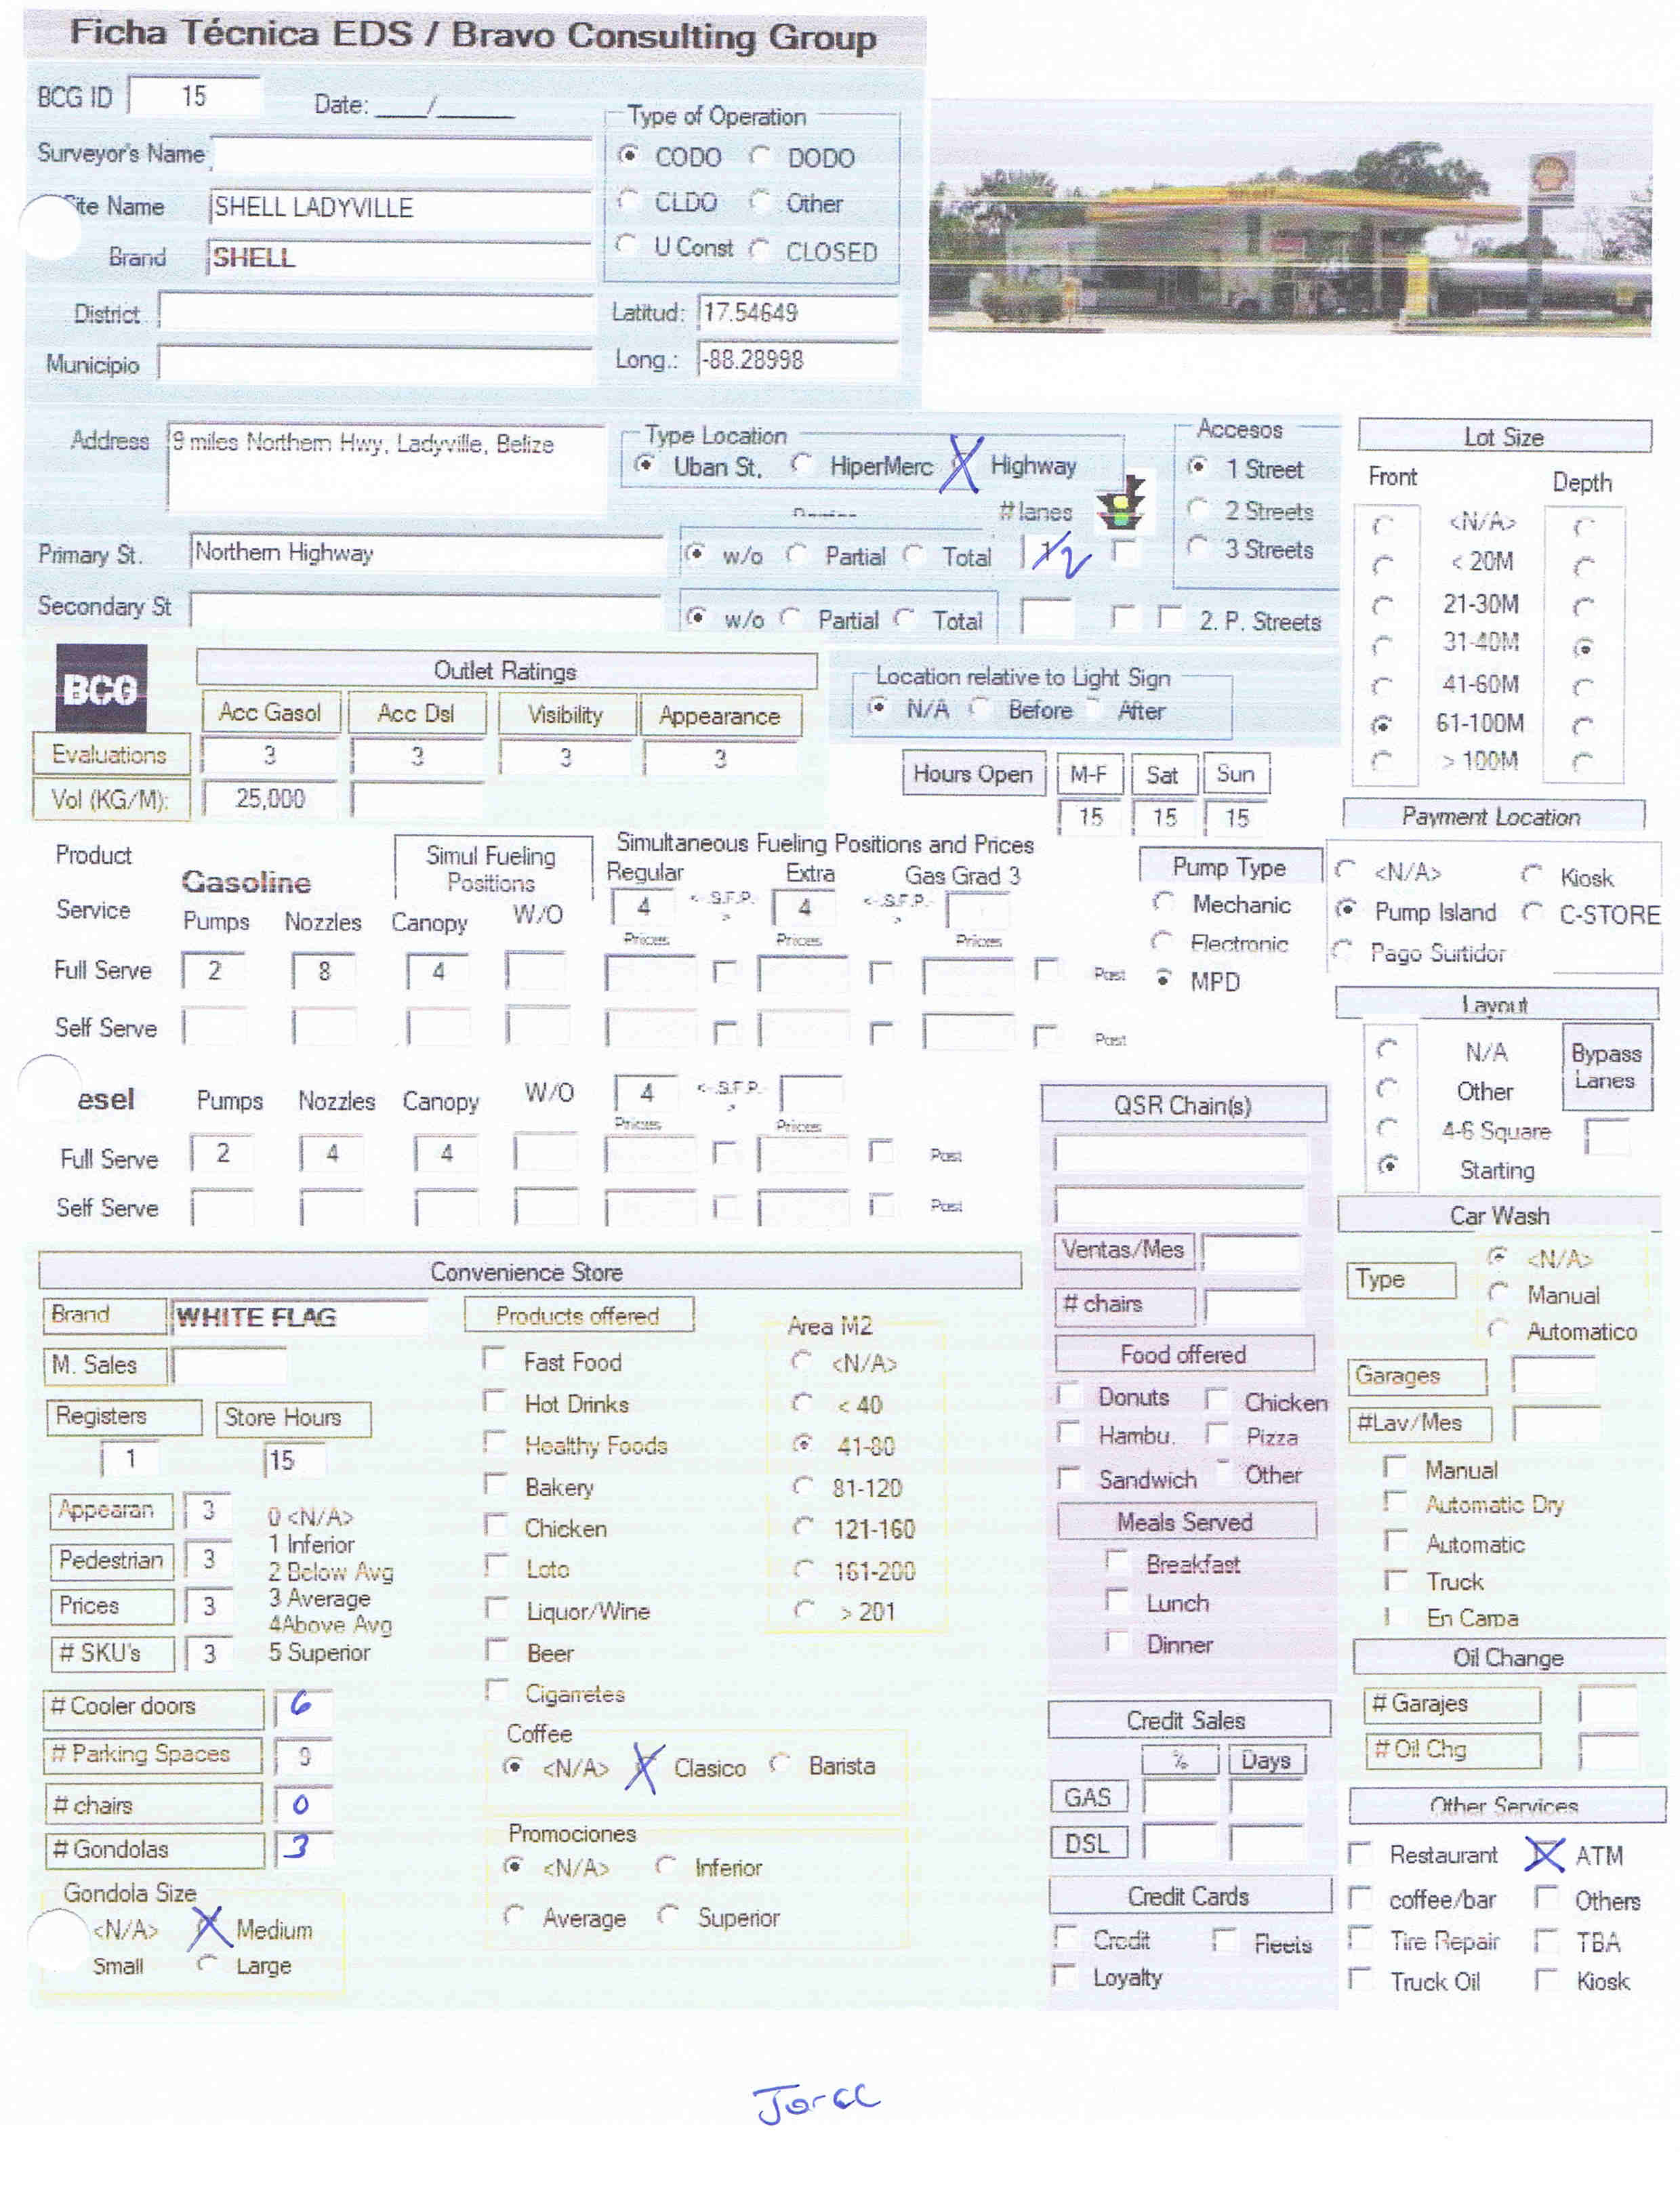Click the BCG ID field

coord(195,97)
